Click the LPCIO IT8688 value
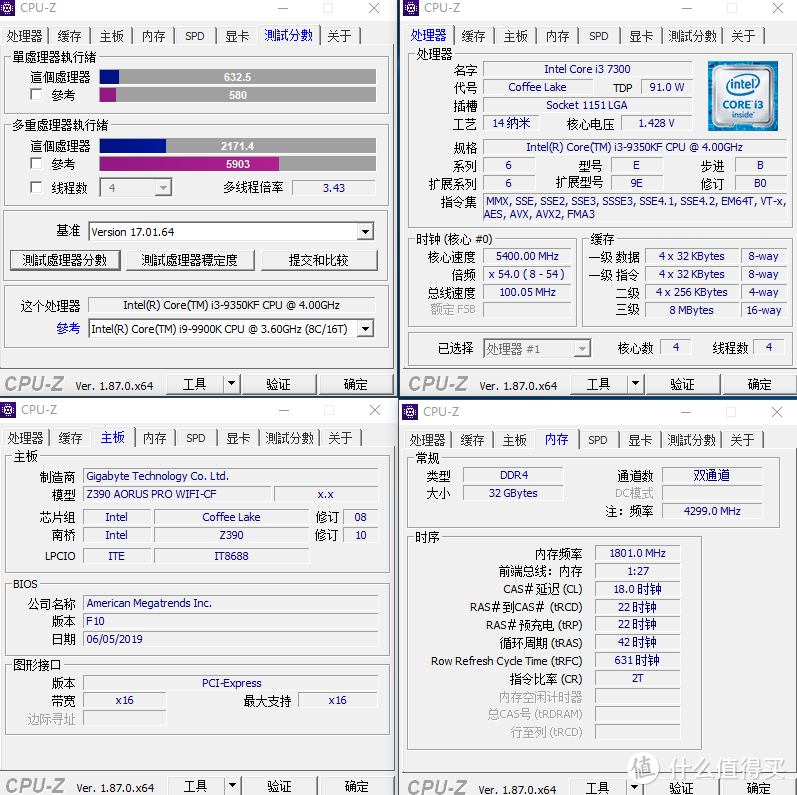The width and height of the screenshot is (797, 795). (x=231, y=556)
